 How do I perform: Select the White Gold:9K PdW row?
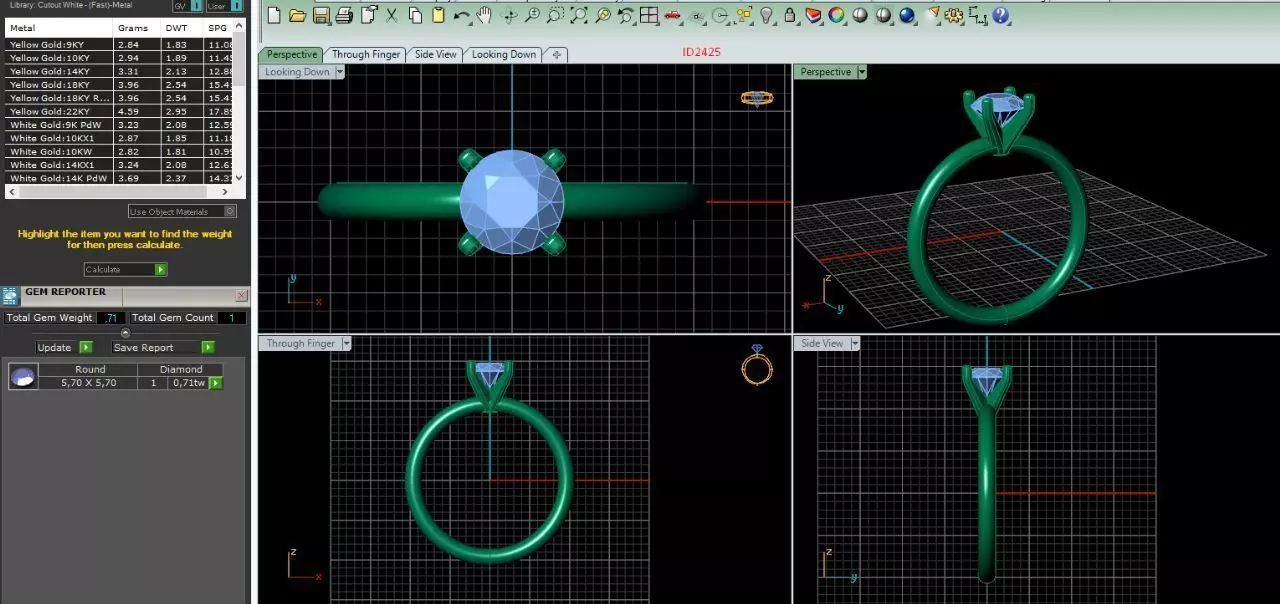tap(118, 125)
